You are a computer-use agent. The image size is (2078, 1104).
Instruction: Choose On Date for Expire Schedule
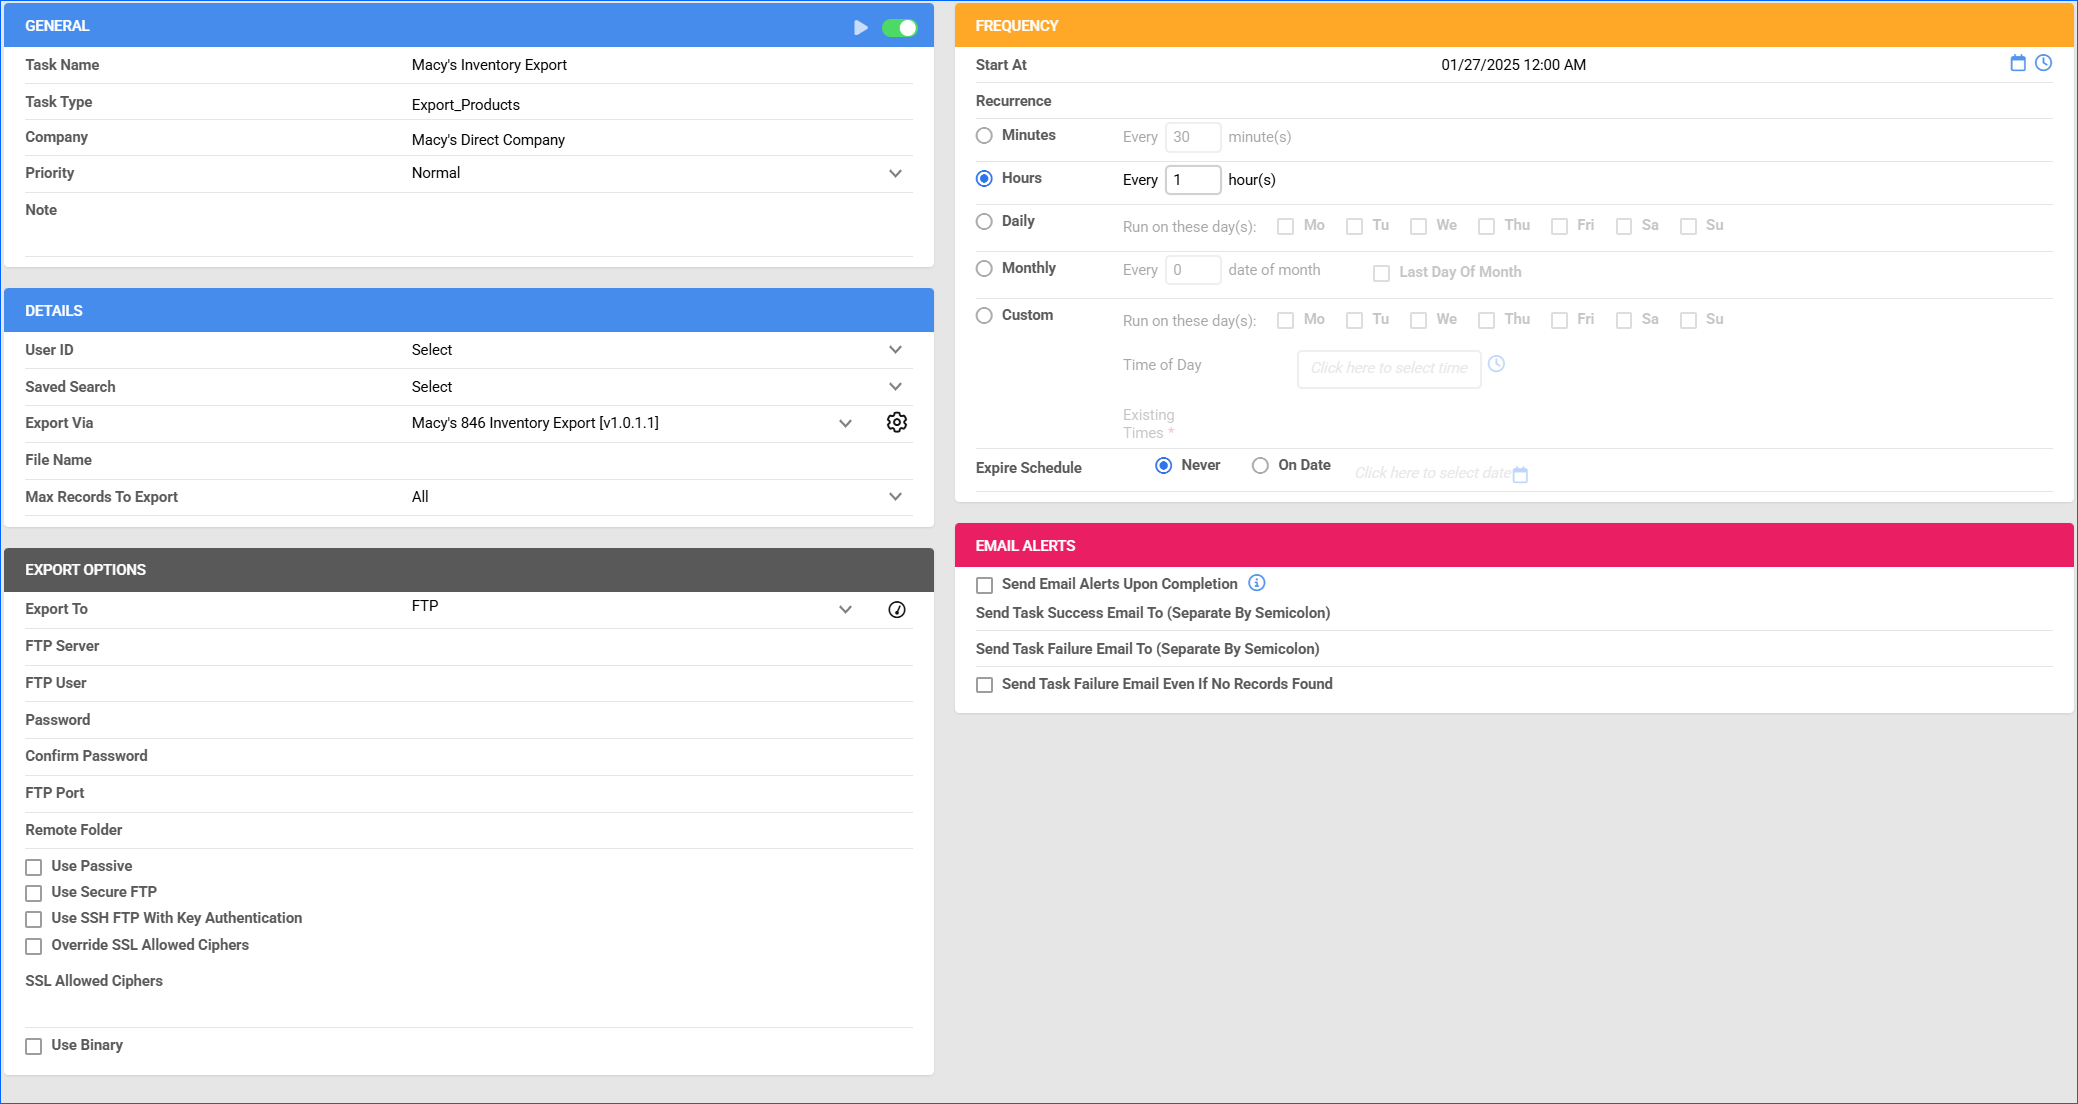click(1260, 465)
